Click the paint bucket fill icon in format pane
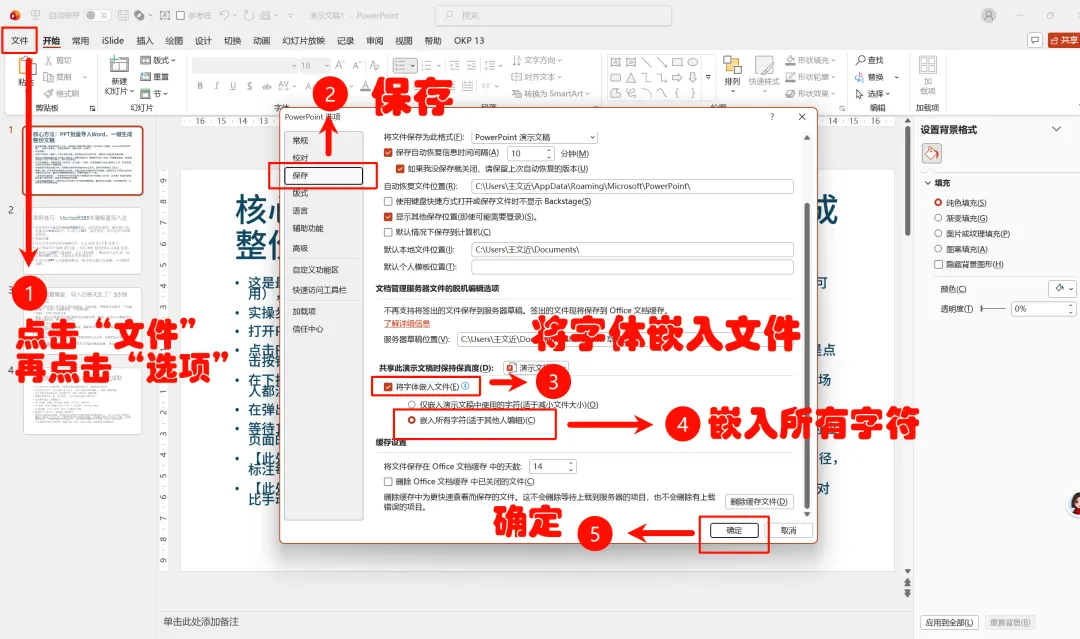Screen dimensions: 1080x639 tap(931, 154)
